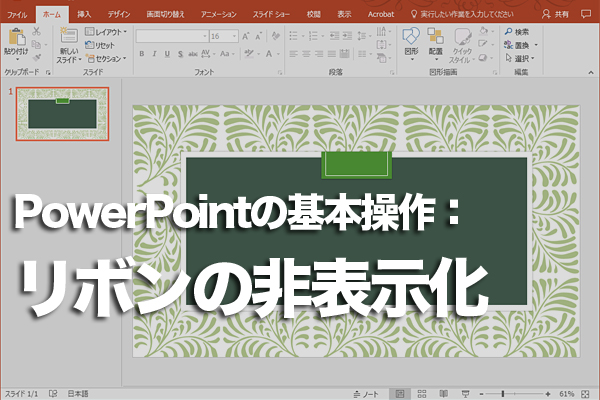
Task: Switch to slide sorter view icon
Action: [422, 394]
